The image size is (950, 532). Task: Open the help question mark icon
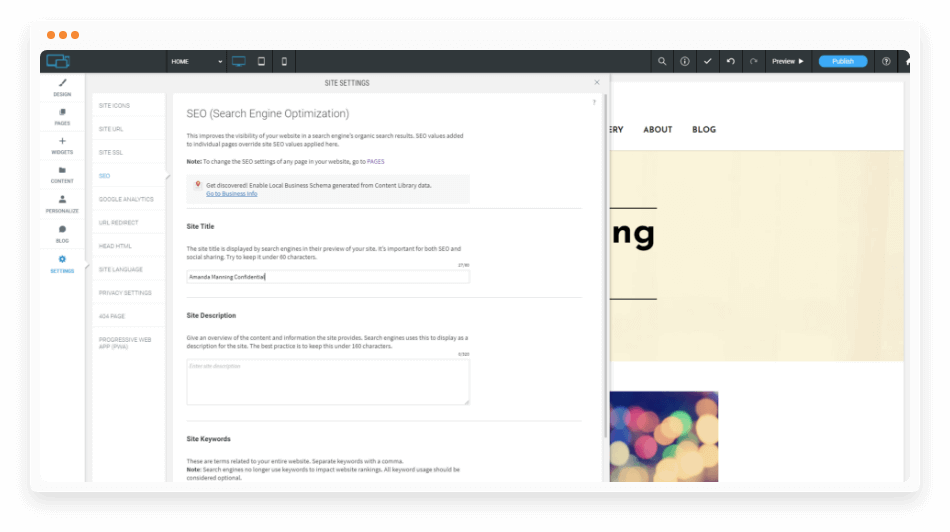(x=886, y=61)
